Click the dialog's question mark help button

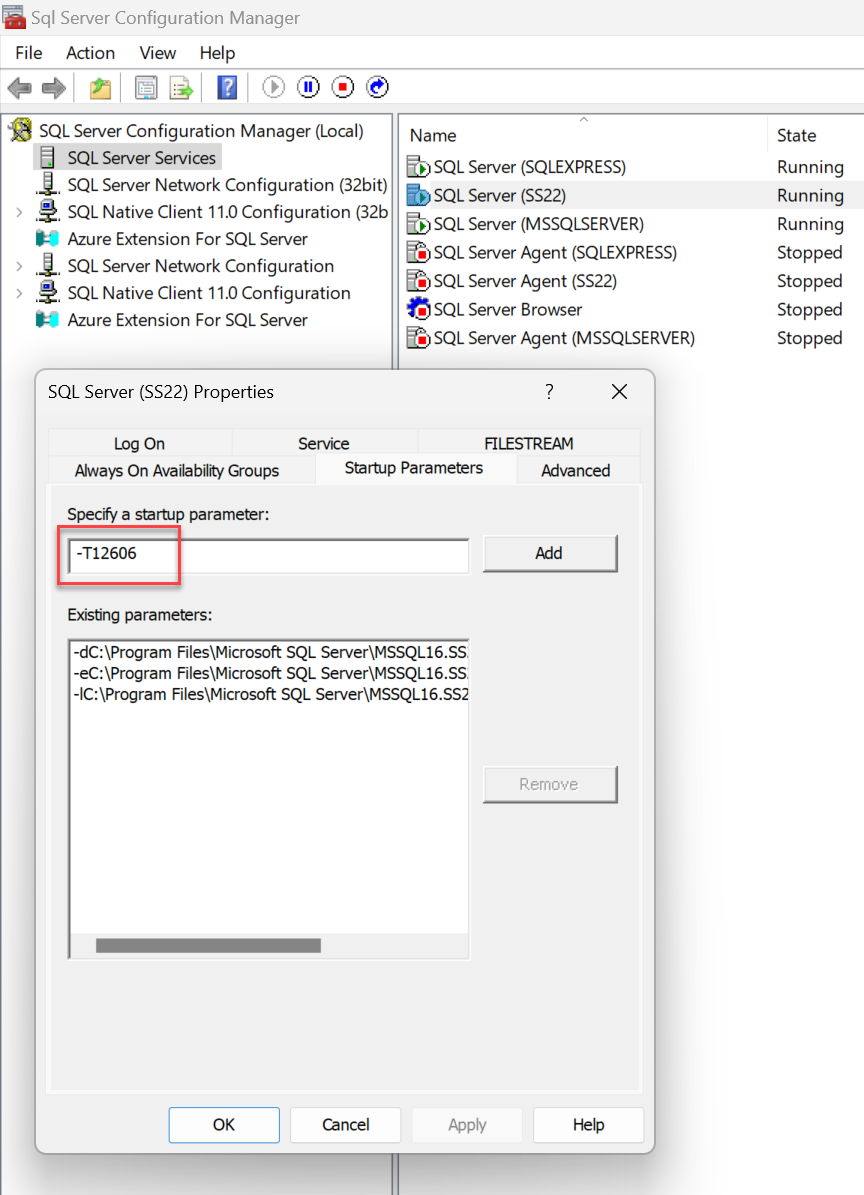(549, 392)
